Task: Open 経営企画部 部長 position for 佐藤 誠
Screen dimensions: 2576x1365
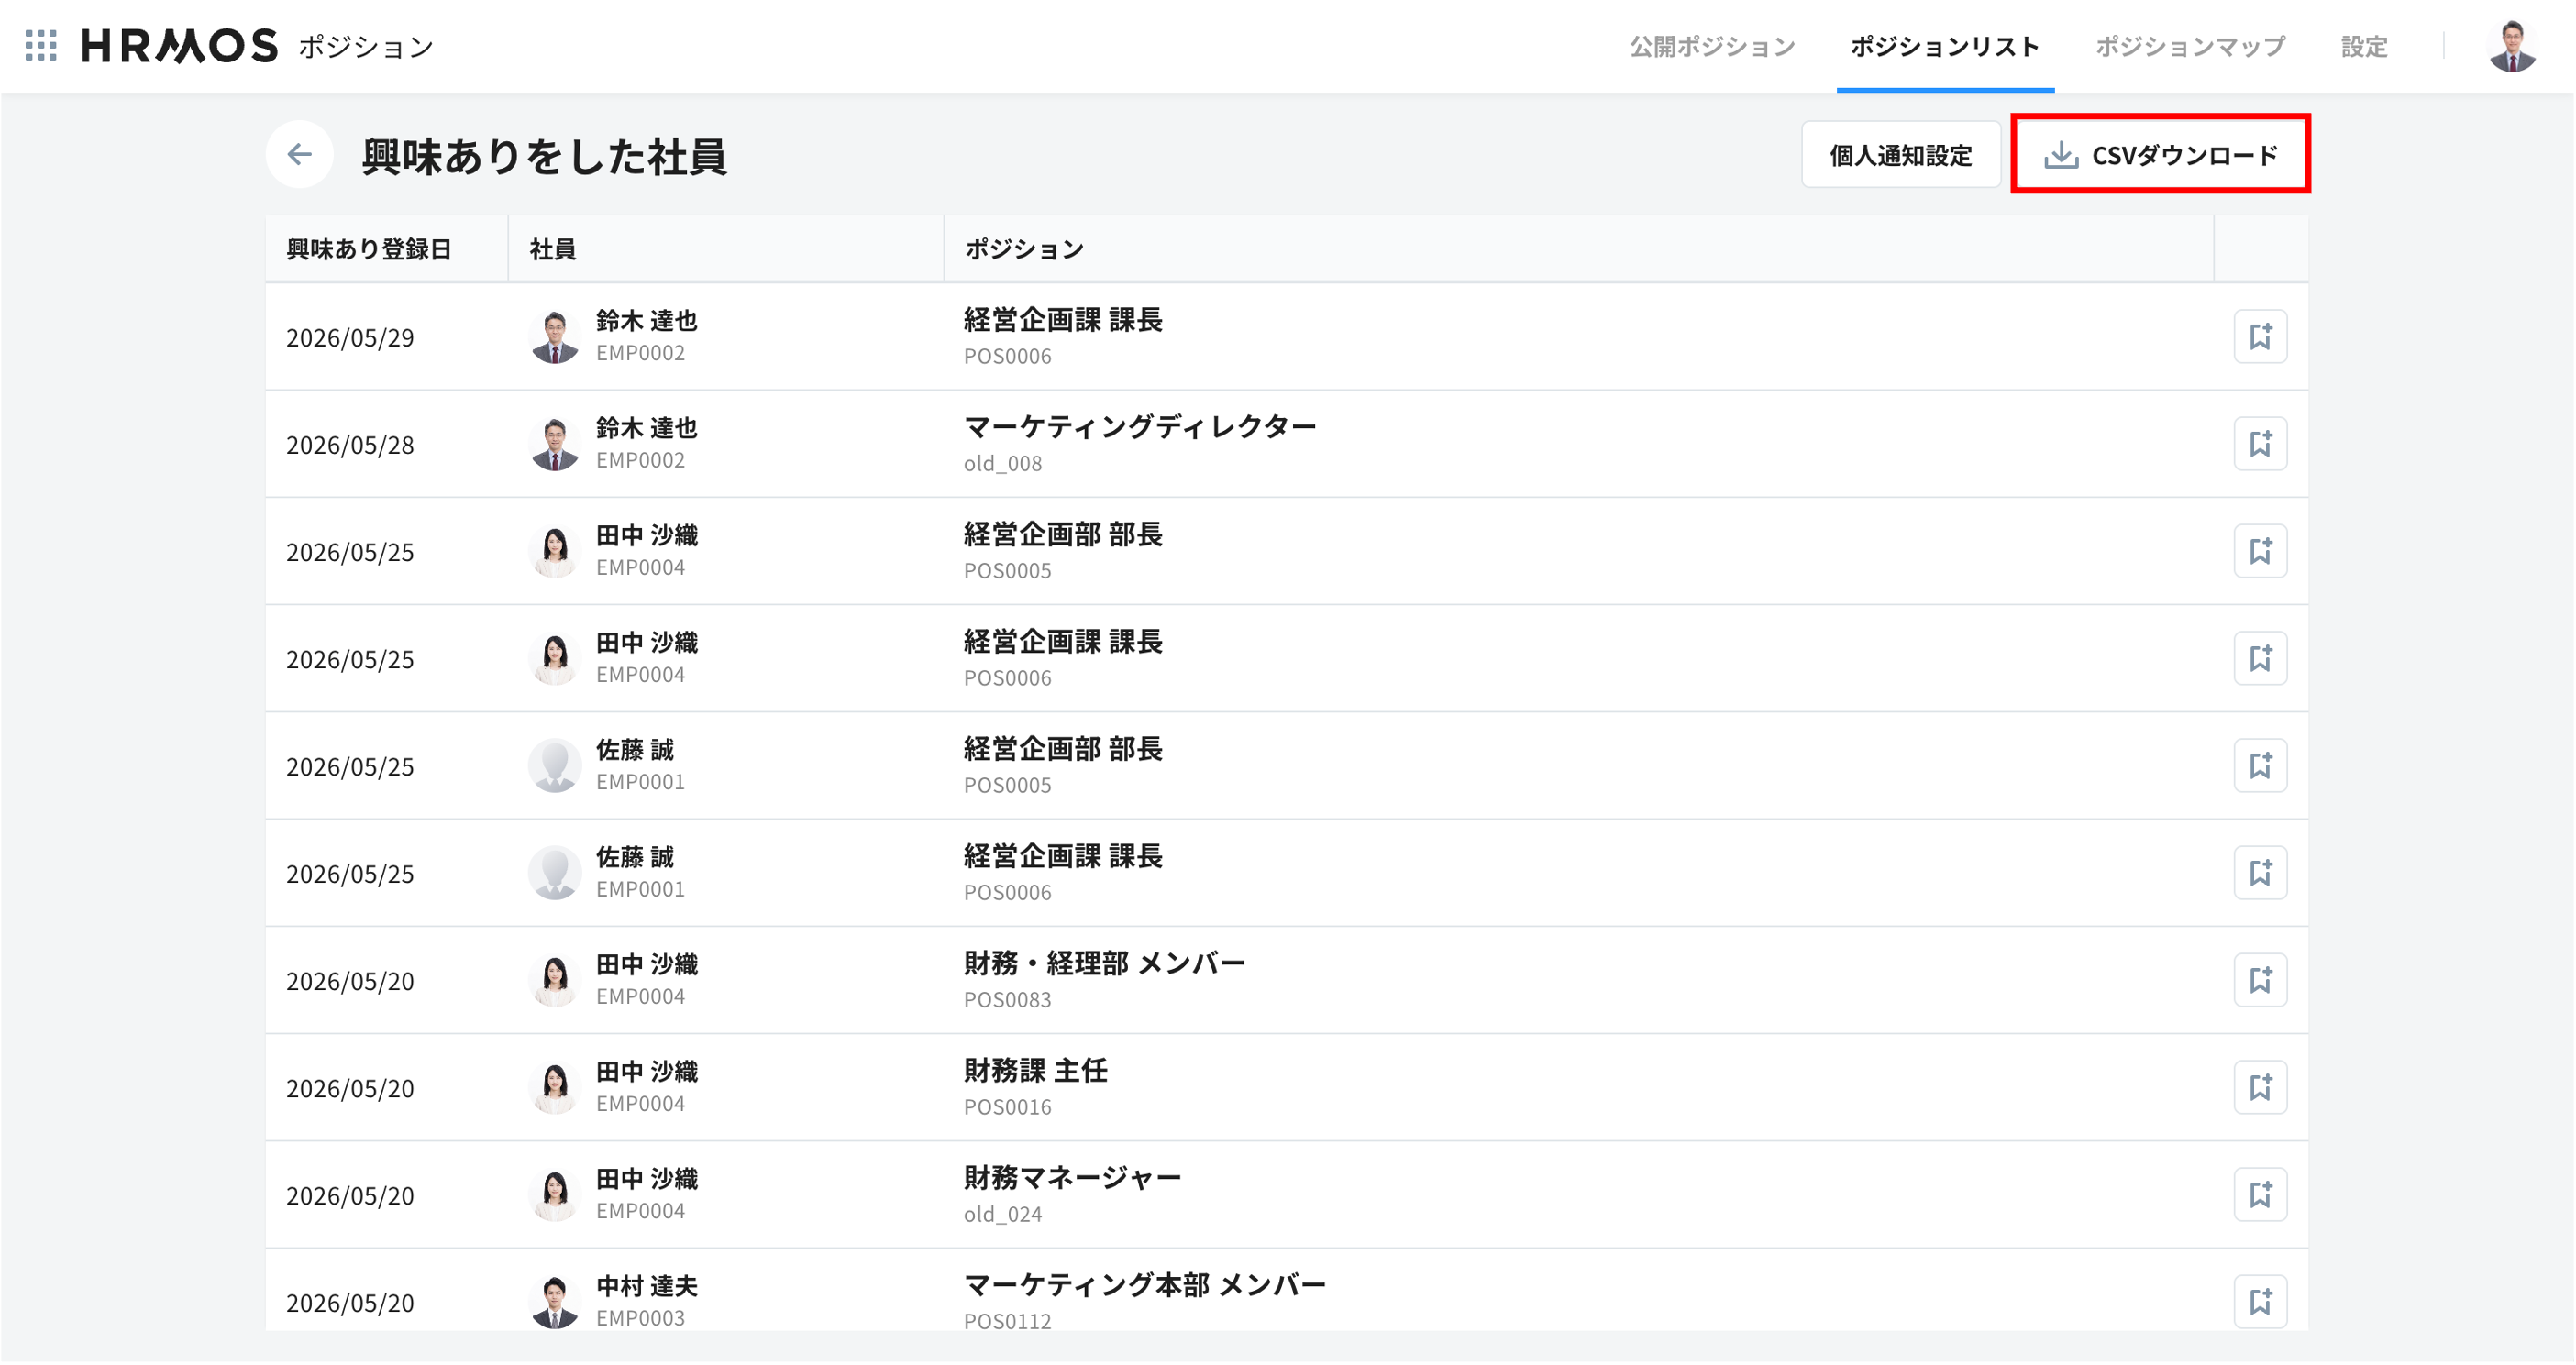Action: (1062, 750)
